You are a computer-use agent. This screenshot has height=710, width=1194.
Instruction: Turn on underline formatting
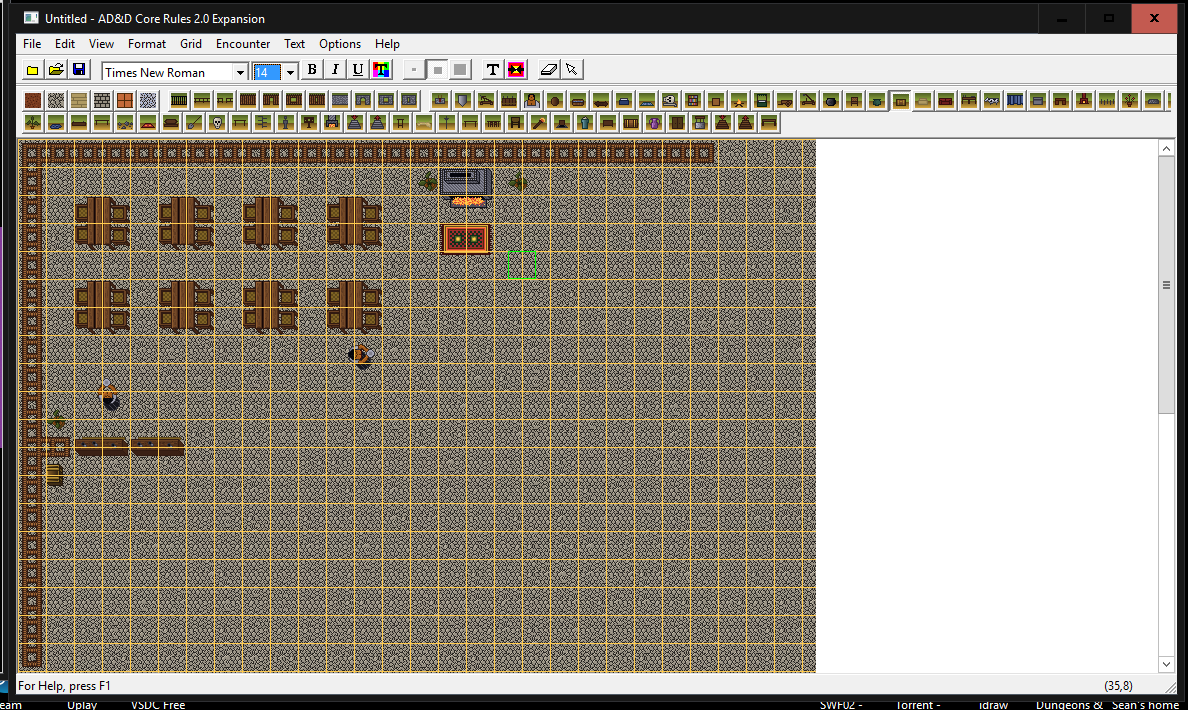[357, 69]
